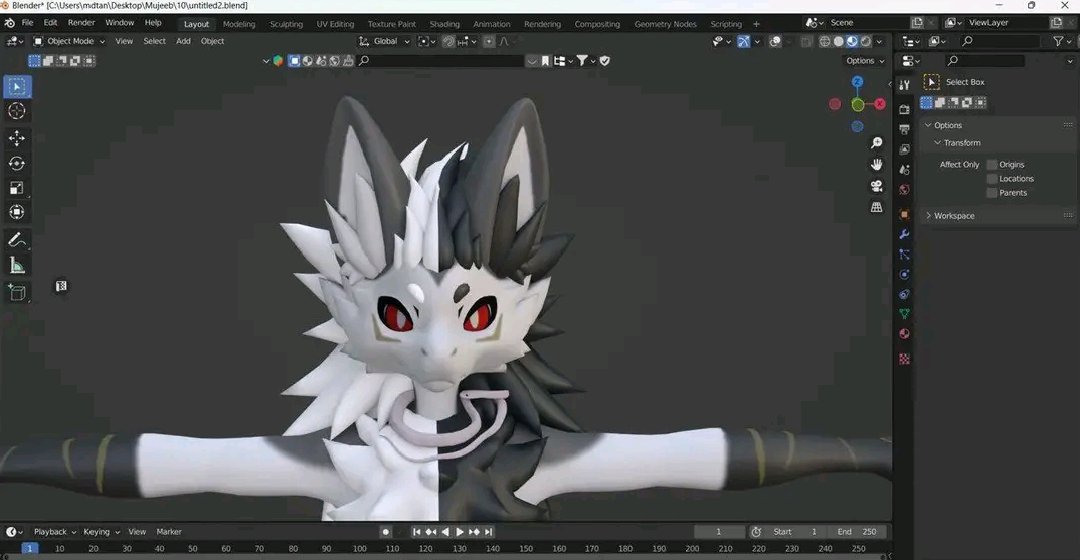
Task: Open the Material properties tab
Action: point(904,334)
